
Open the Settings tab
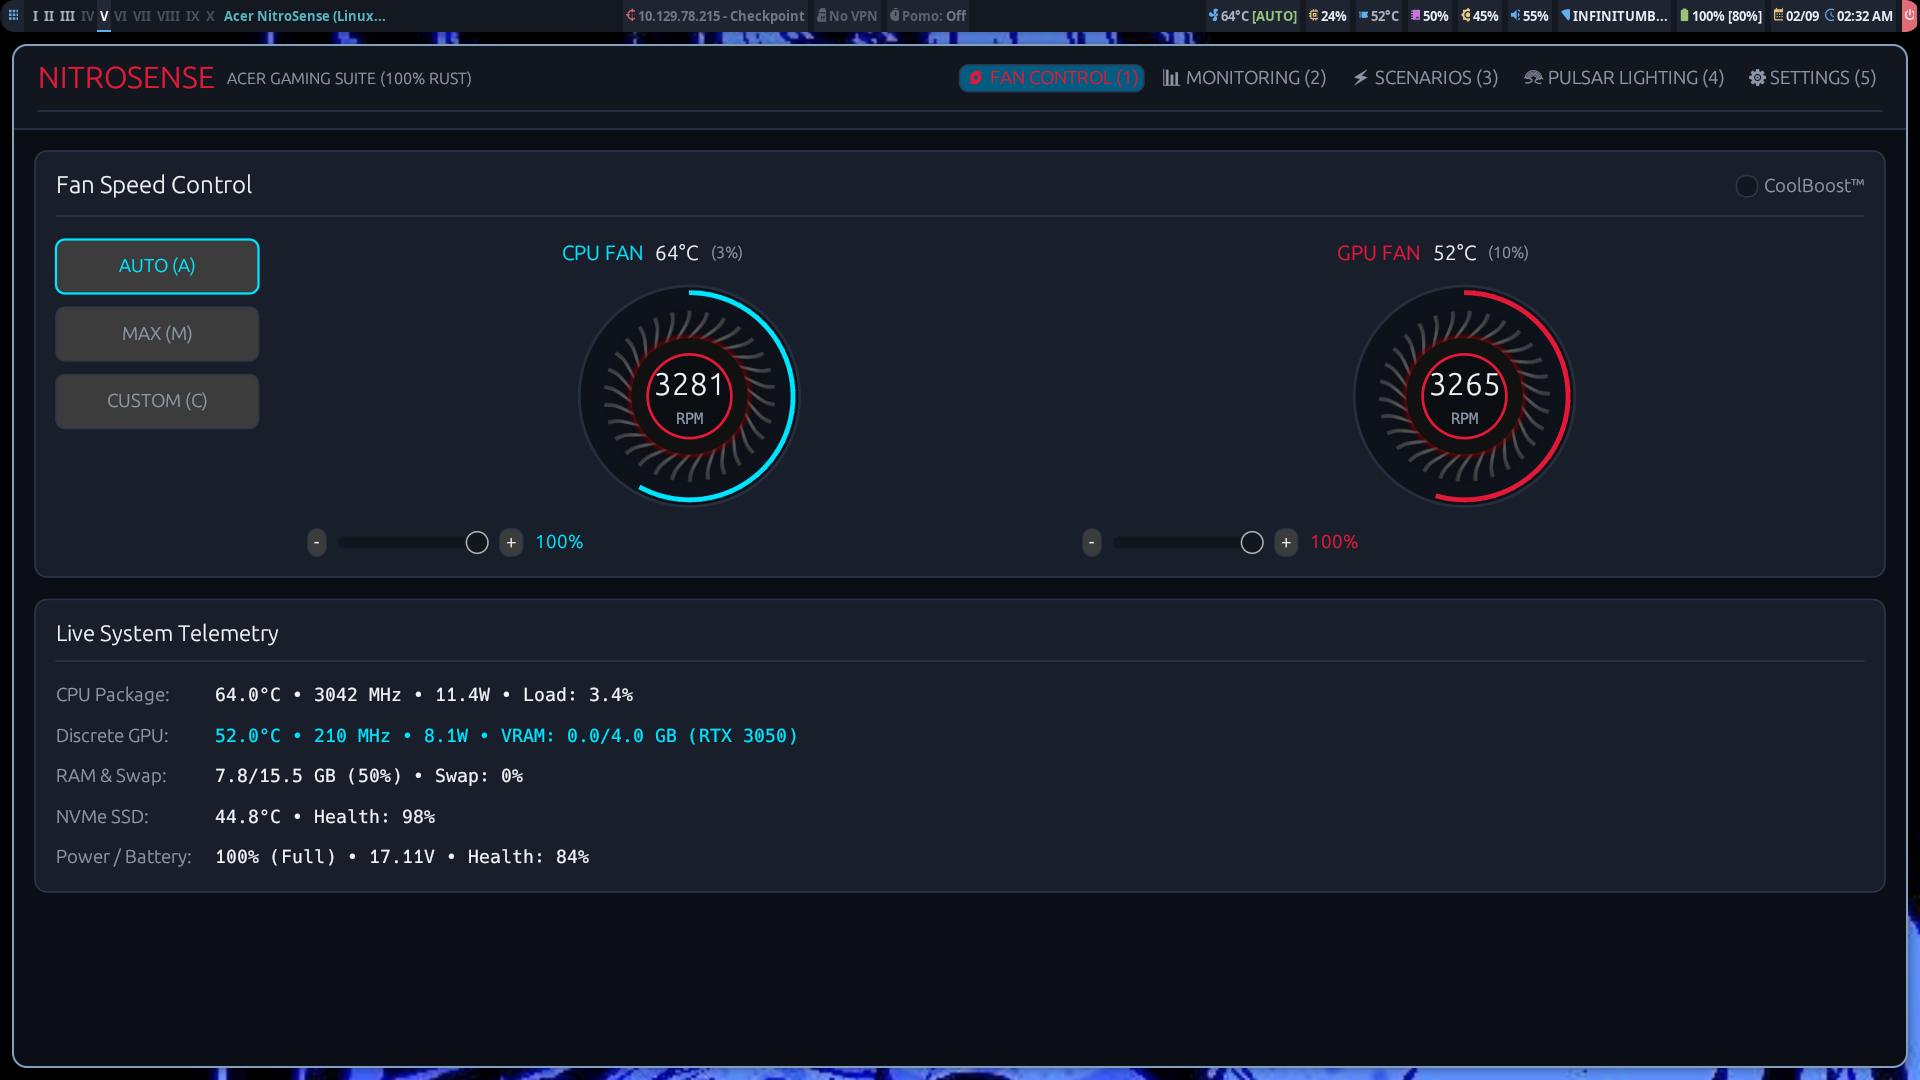coord(1812,78)
